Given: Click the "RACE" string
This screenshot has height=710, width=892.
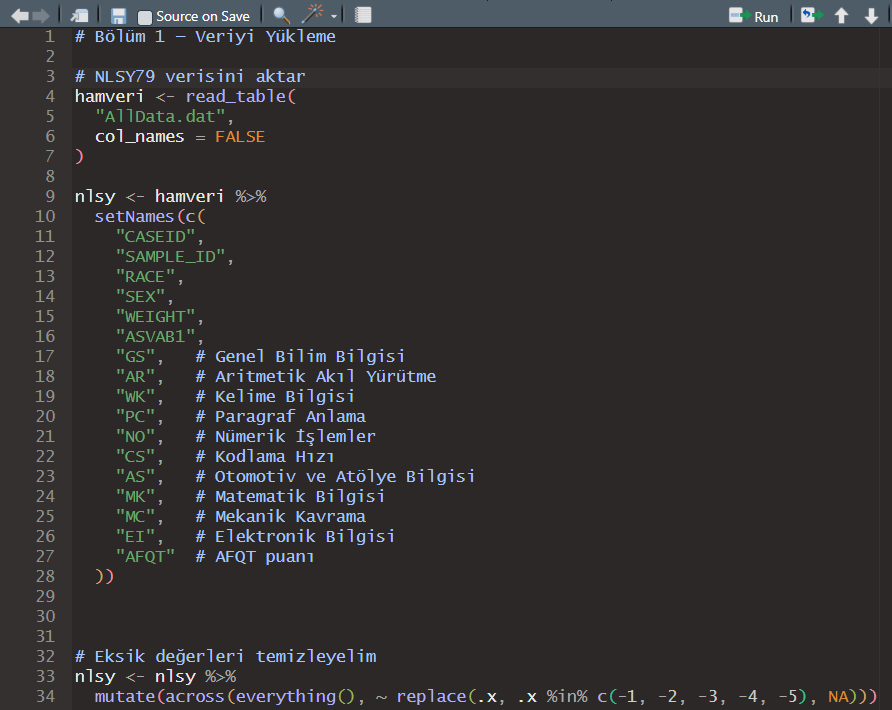Looking at the screenshot, I should click(144, 276).
